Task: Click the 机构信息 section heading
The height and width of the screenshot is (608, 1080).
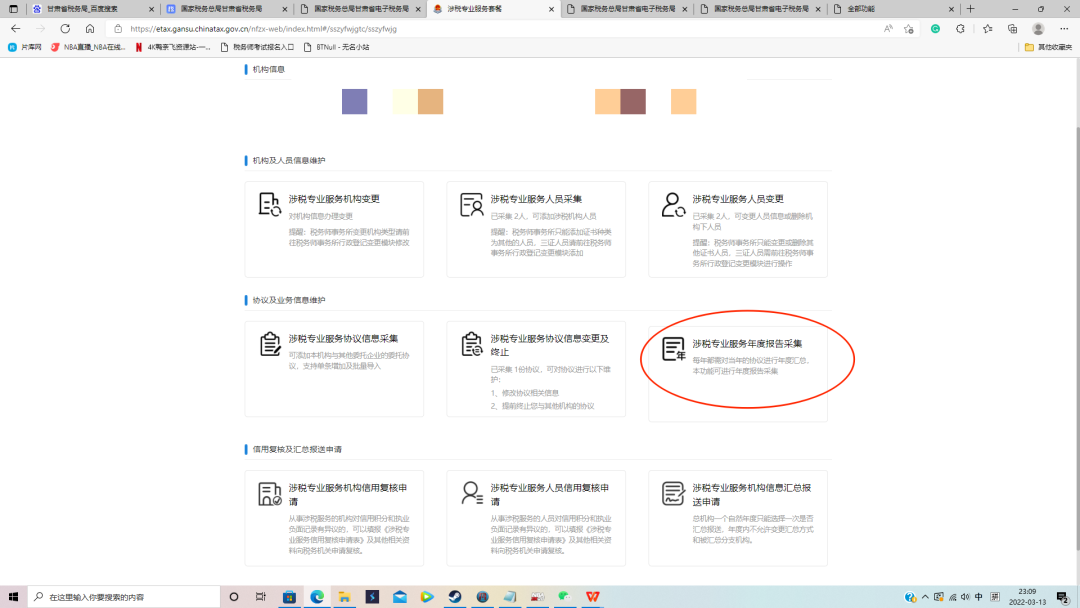Action: tap(269, 69)
